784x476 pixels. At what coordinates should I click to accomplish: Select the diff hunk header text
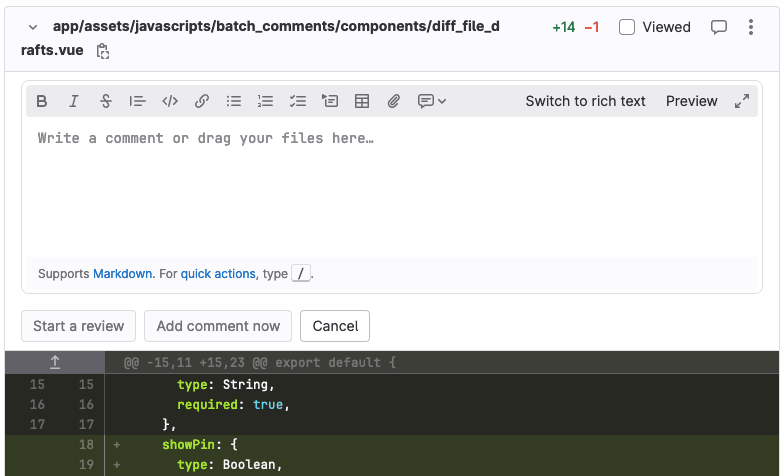pos(260,362)
